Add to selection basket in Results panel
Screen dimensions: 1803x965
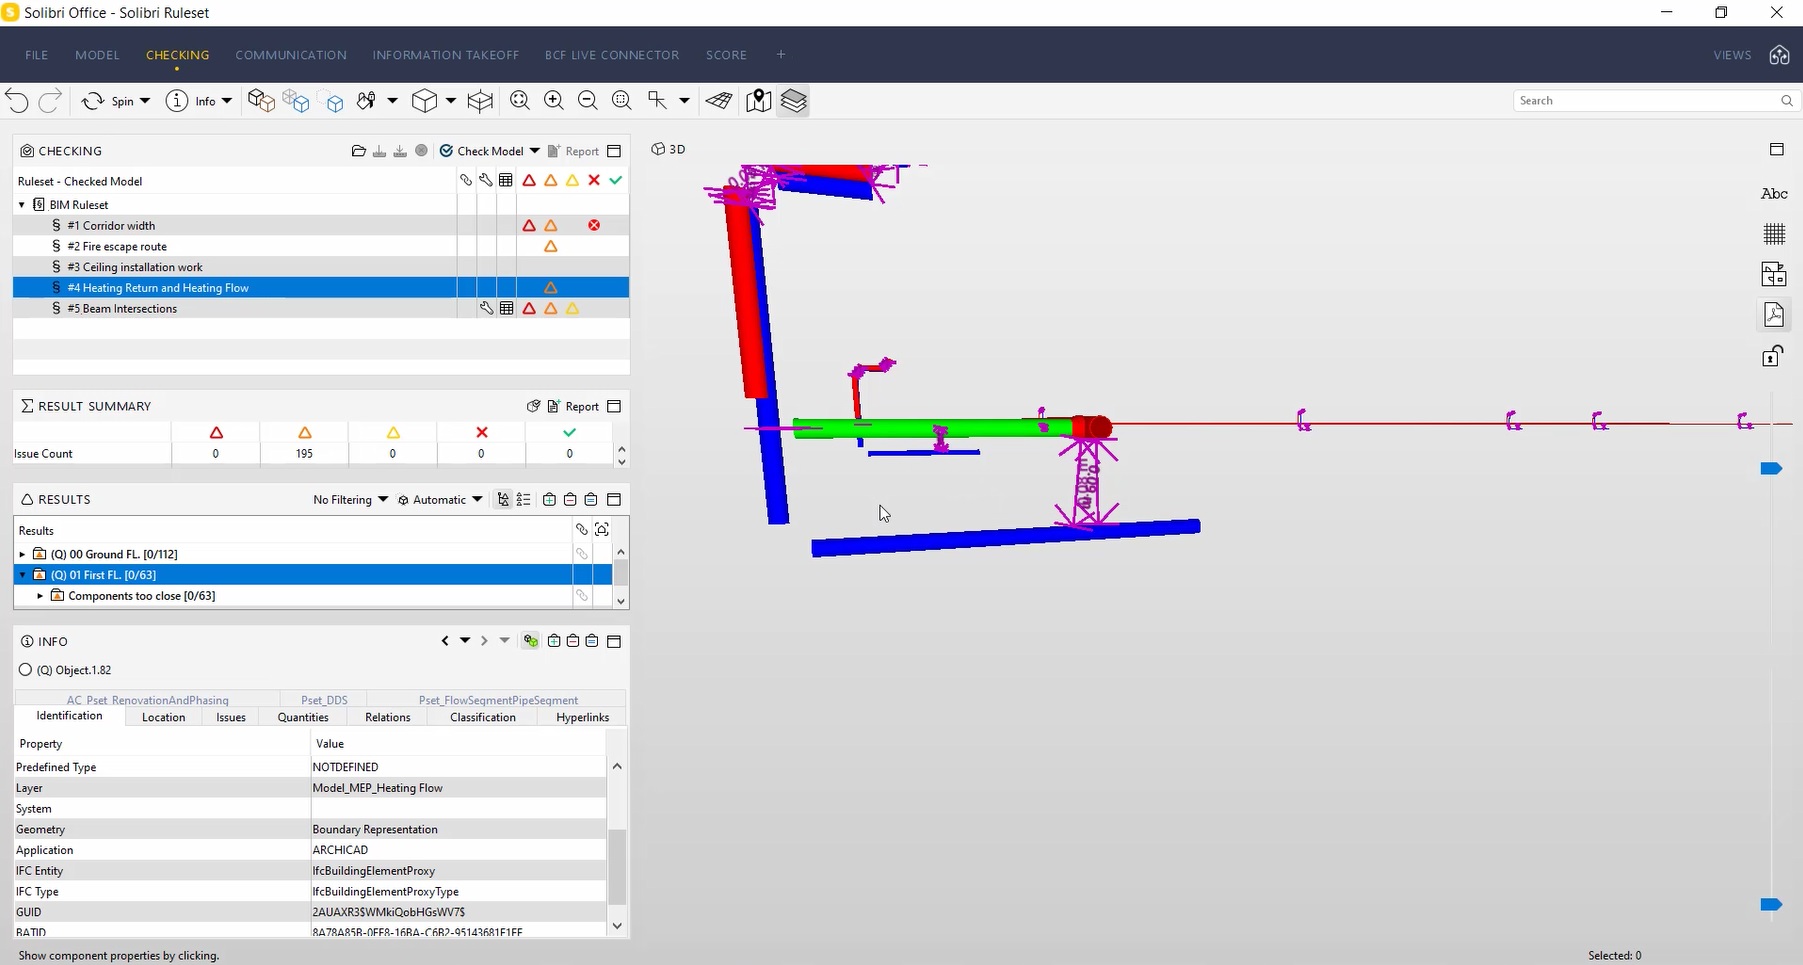[549, 499]
